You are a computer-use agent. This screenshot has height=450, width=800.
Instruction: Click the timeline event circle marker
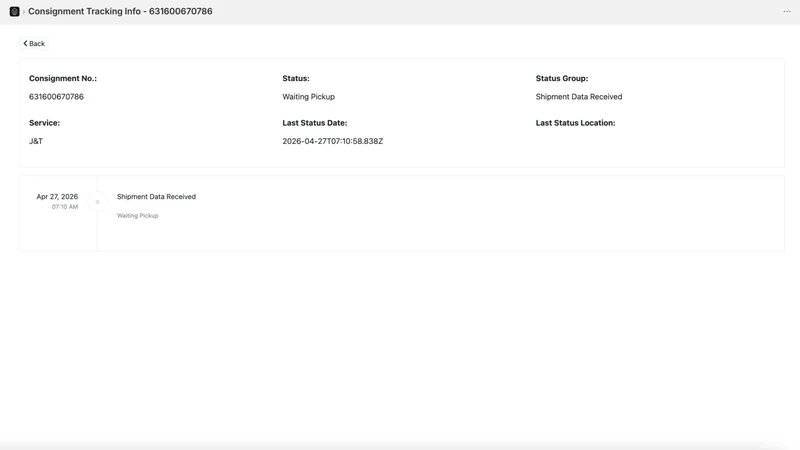[97, 202]
